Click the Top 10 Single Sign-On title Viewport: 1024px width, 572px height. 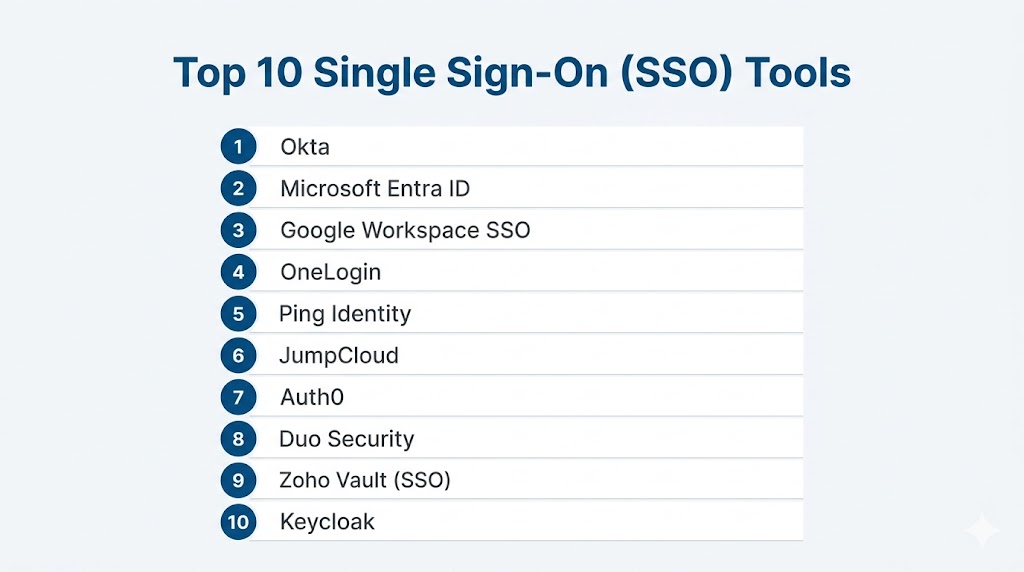(512, 73)
